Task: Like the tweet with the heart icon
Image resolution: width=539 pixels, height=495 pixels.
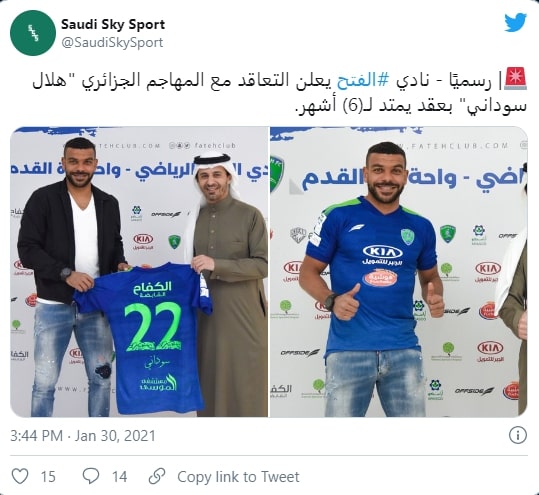Action: pyautogui.click(x=20, y=476)
